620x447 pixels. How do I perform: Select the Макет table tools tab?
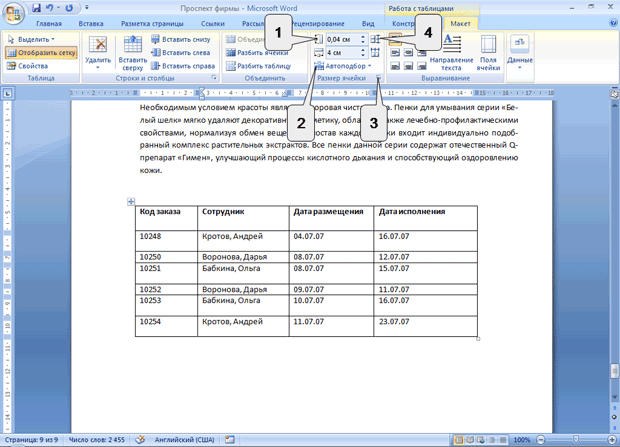461,24
